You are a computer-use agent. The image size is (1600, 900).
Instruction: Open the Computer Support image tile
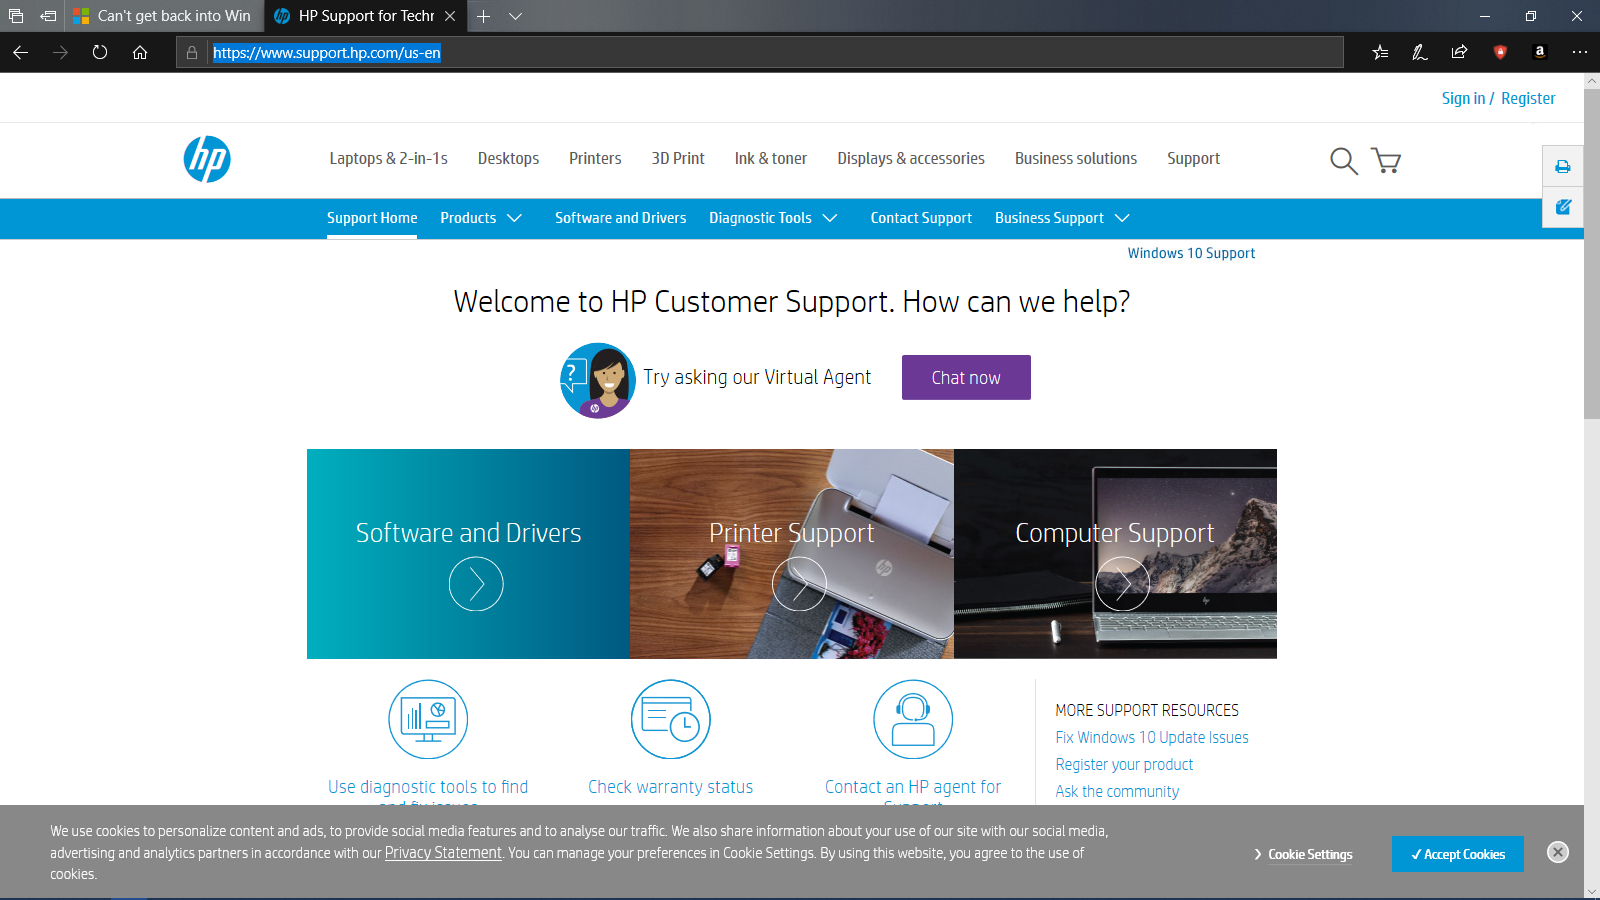coord(1115,554)
